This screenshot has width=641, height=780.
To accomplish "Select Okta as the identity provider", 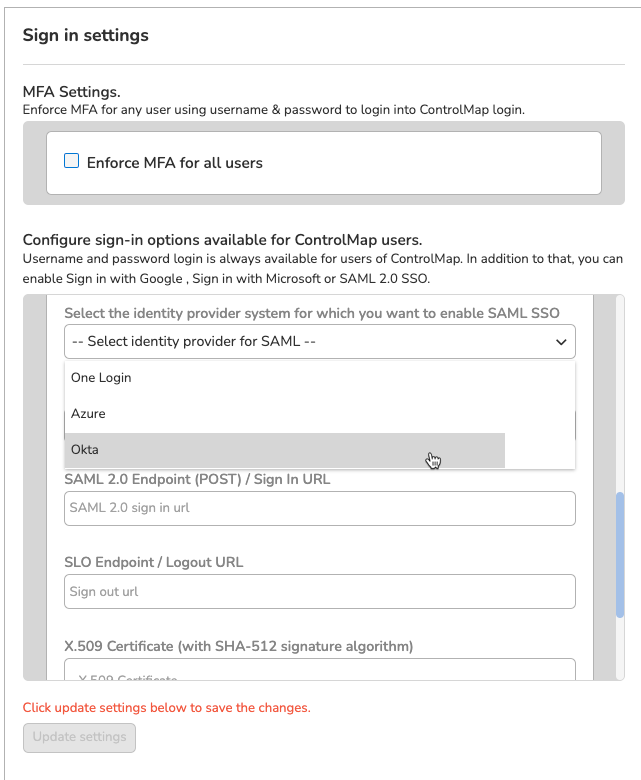I will 284,450.
